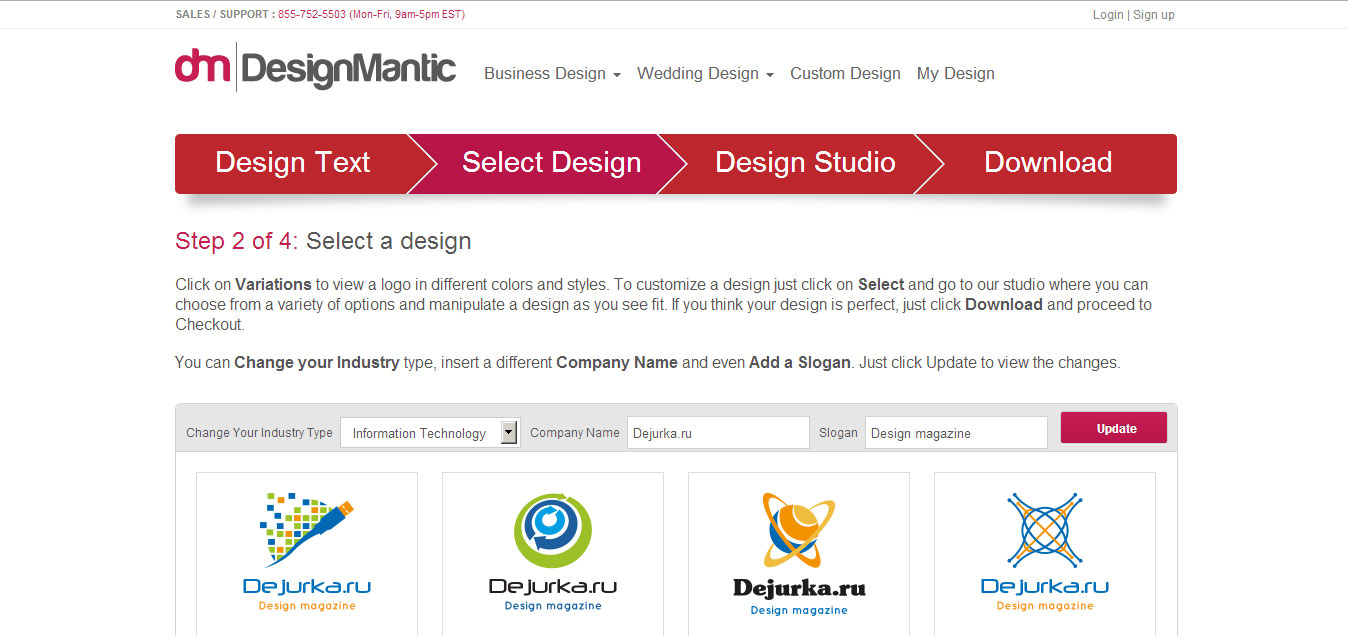Jump to the Download step
This screenshot has width=1348, height=636.
[1048, 163]
